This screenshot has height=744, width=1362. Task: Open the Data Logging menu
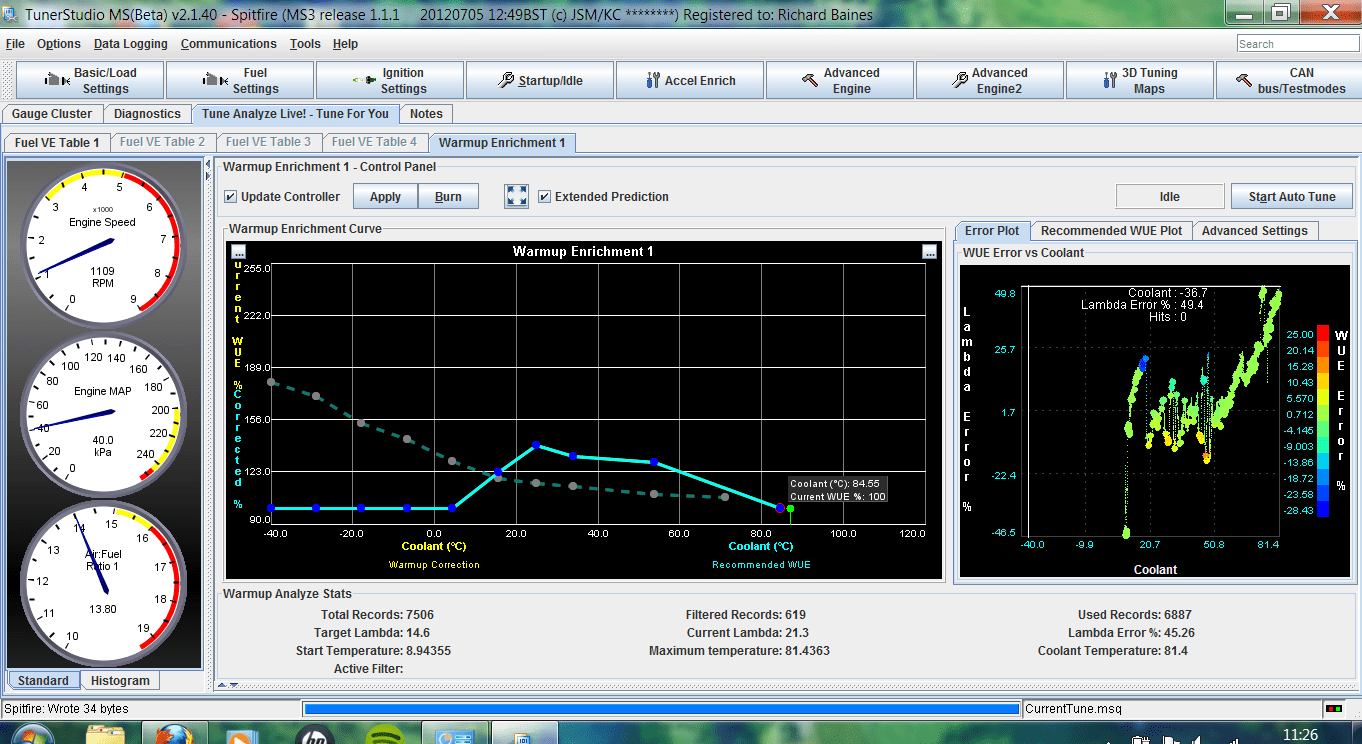coord(131,44)
